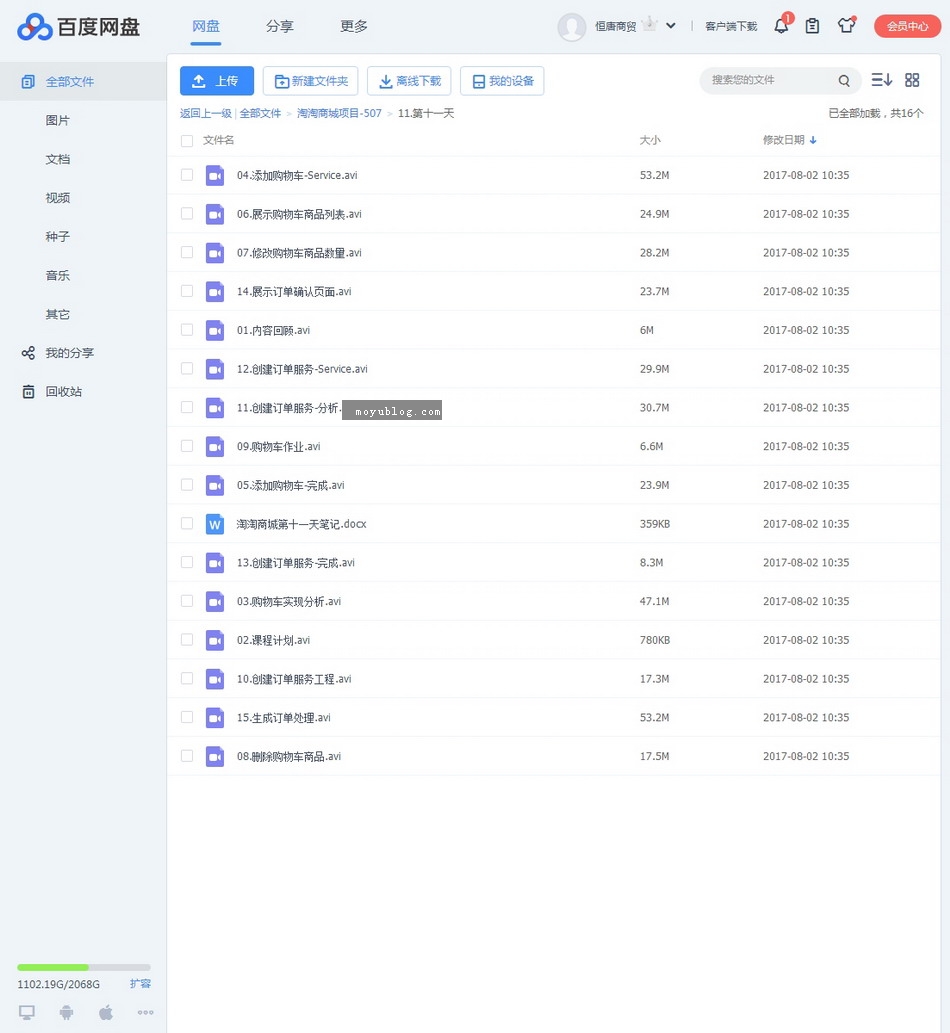Click the Word icon of 淘淘商城第十一天笔记.docx
The image size is (950, 1033).
(x=215, y=524)
